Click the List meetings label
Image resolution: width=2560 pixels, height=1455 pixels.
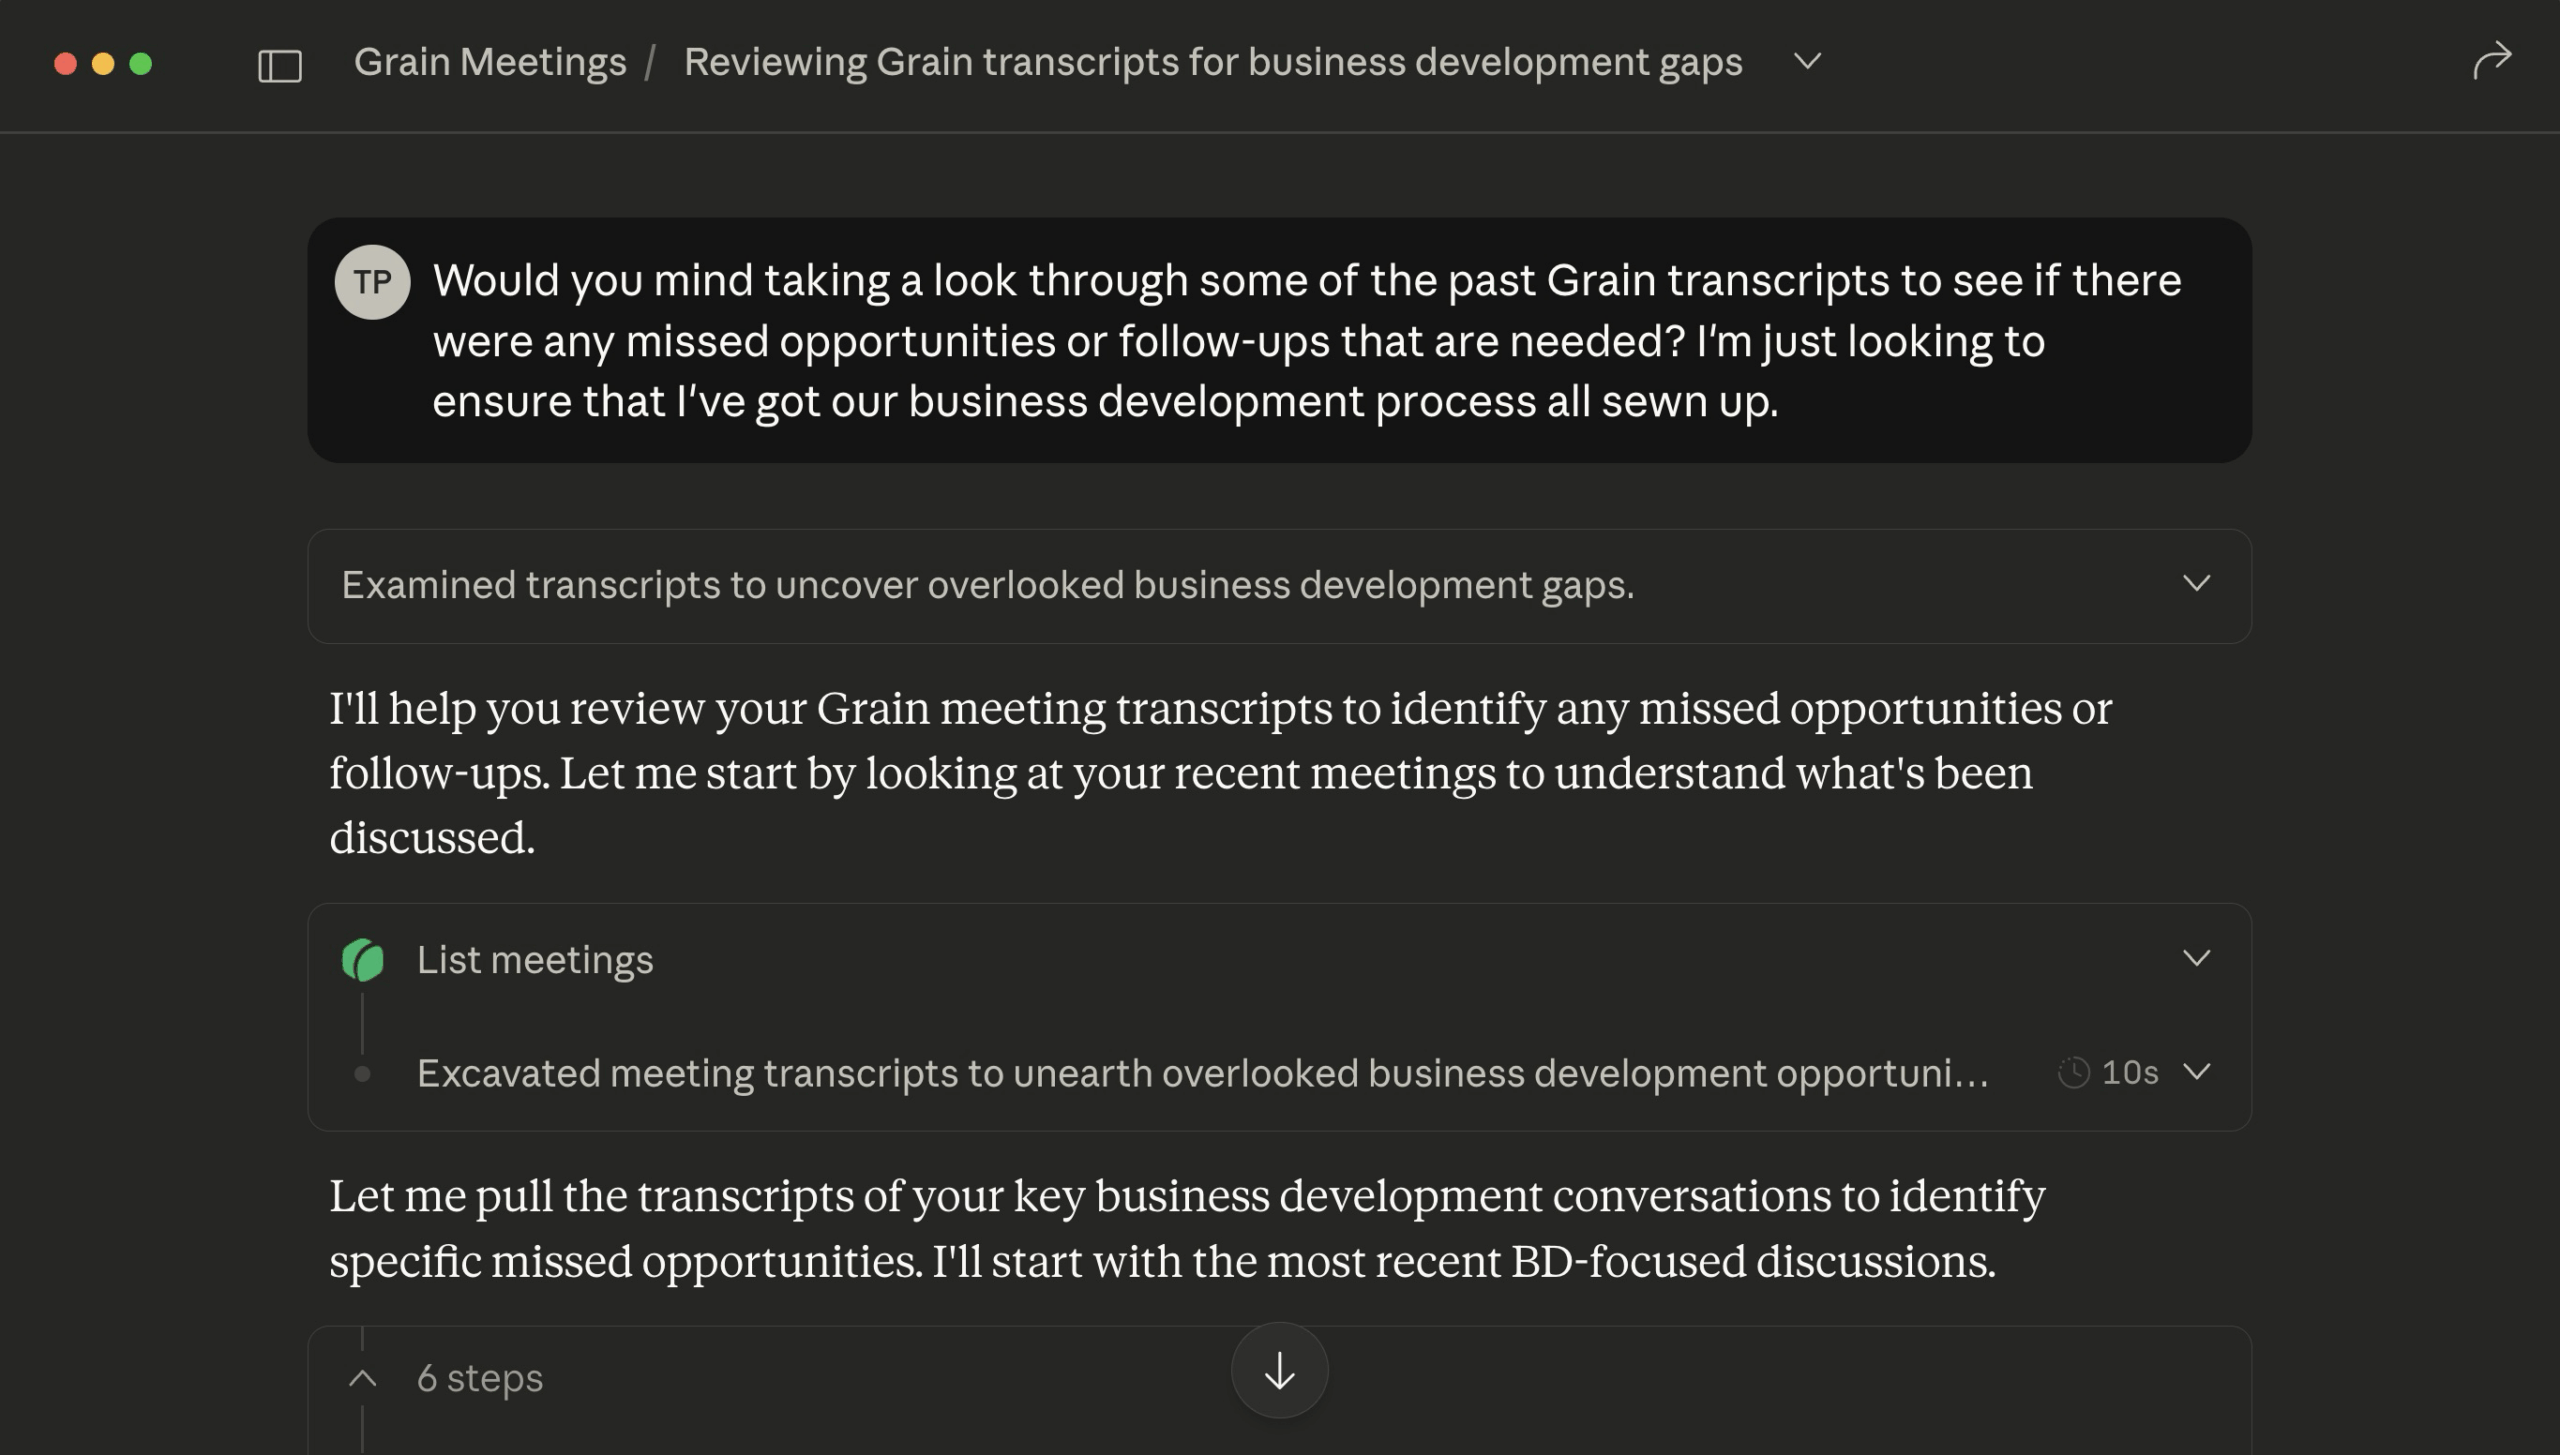pos(535,960)
